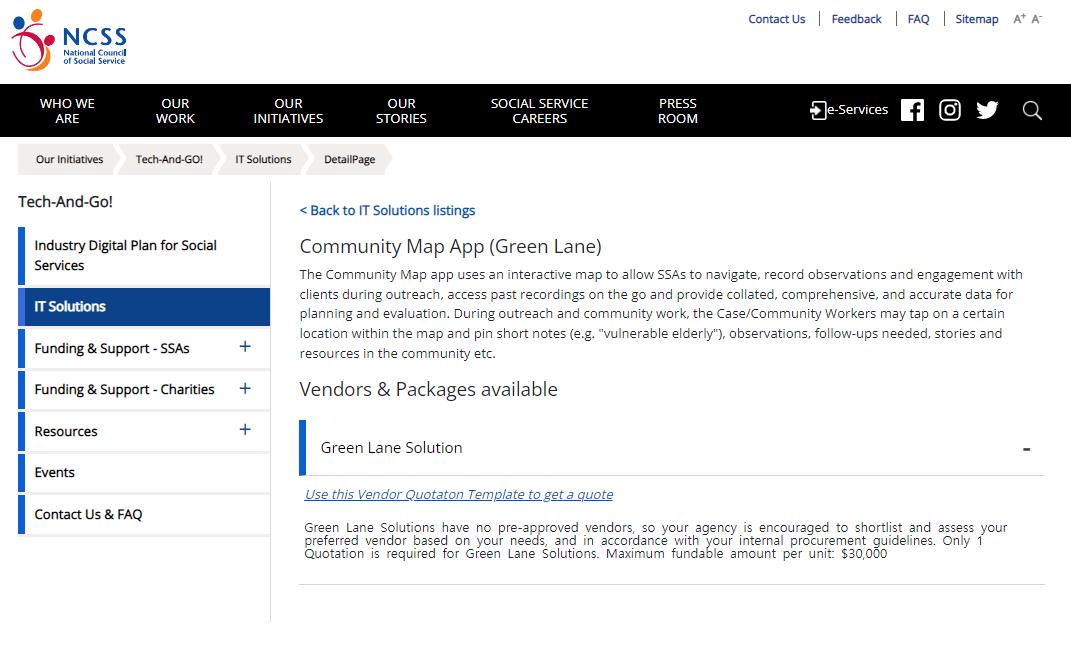
Task: Expand Funding & Support - Charities plus
Action: [x=245, y=389]
